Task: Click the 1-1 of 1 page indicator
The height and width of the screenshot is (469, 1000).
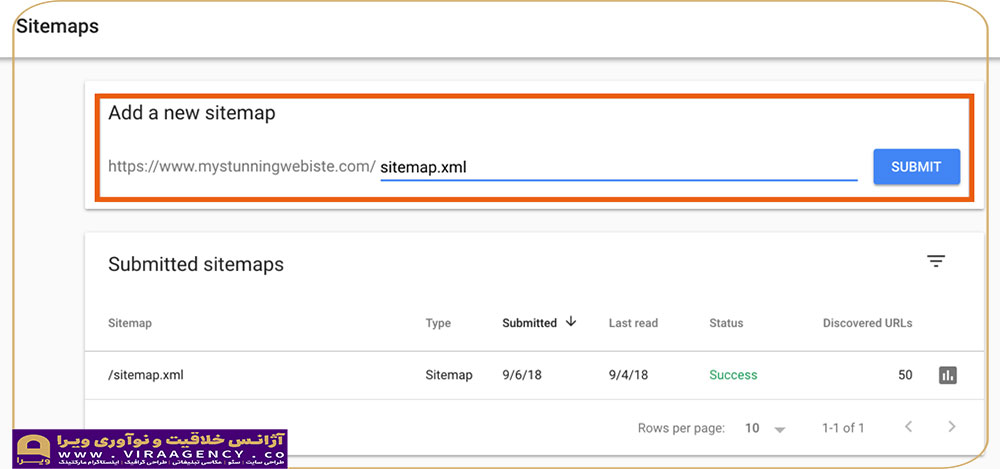Action: coord(843,428)
